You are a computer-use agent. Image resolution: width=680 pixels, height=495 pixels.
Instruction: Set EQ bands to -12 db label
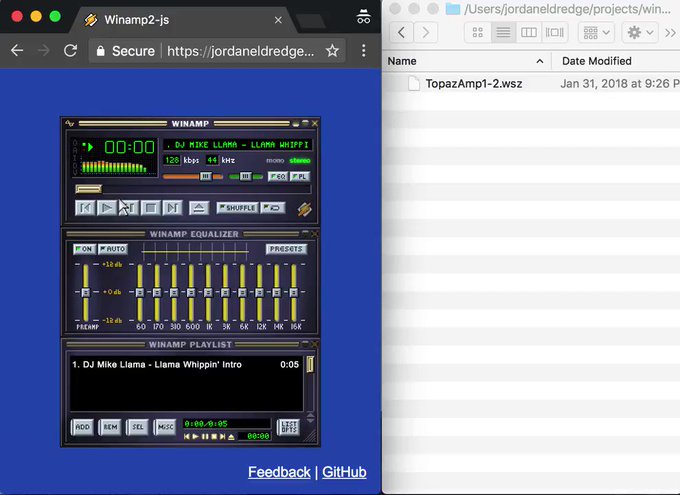coord(113,321)
